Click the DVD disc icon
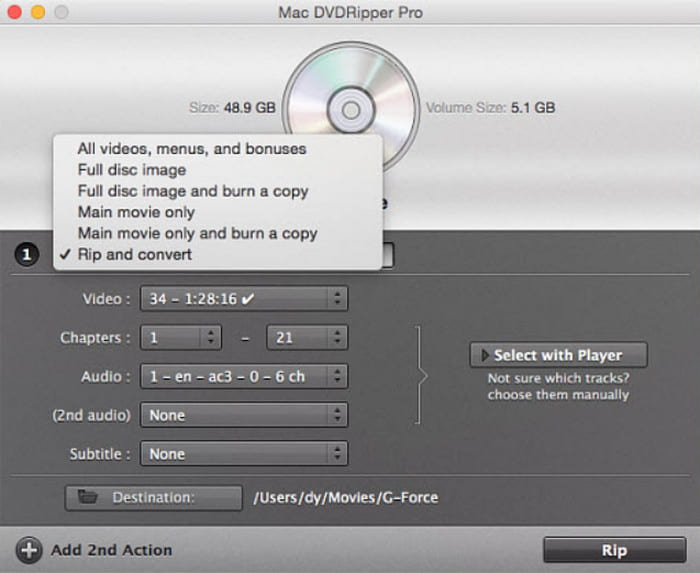 point(351,107)
